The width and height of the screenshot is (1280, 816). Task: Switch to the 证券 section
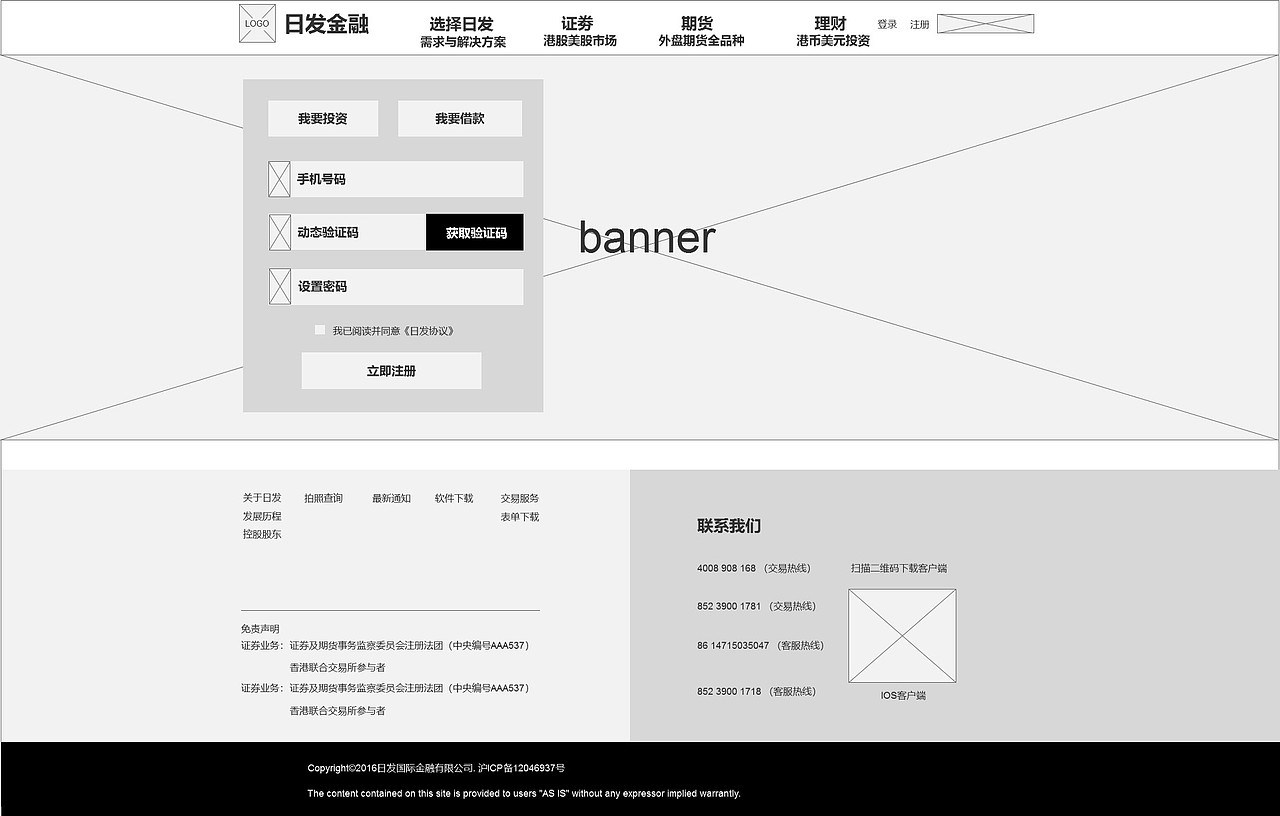point(578,23)
